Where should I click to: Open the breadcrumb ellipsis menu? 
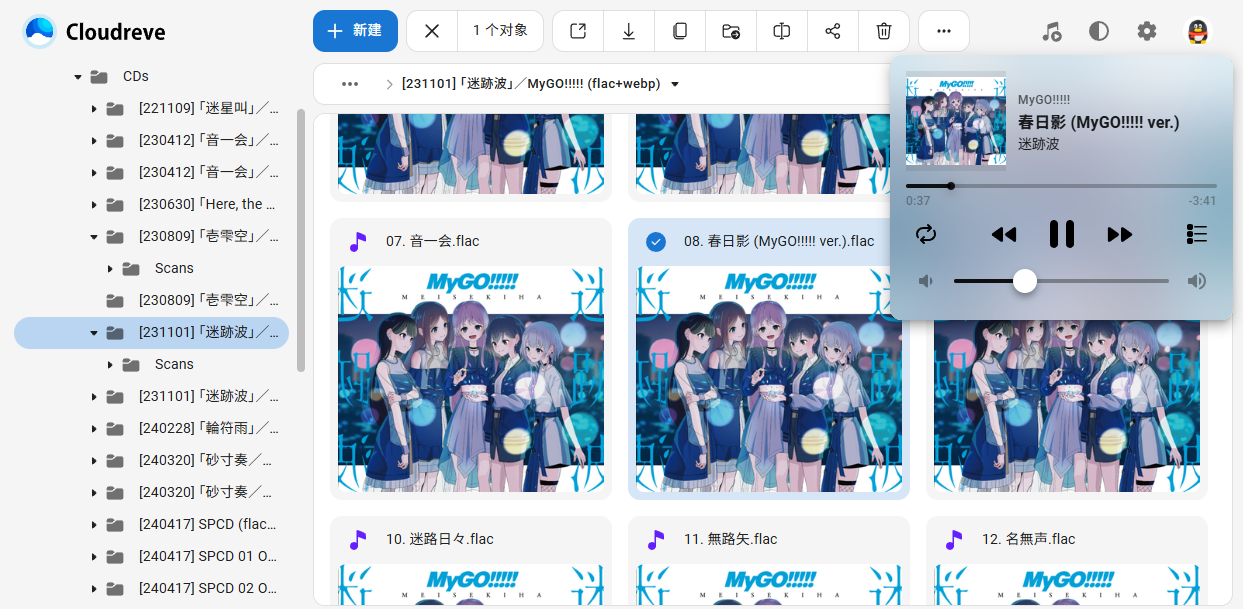click(x=349, y=84)
